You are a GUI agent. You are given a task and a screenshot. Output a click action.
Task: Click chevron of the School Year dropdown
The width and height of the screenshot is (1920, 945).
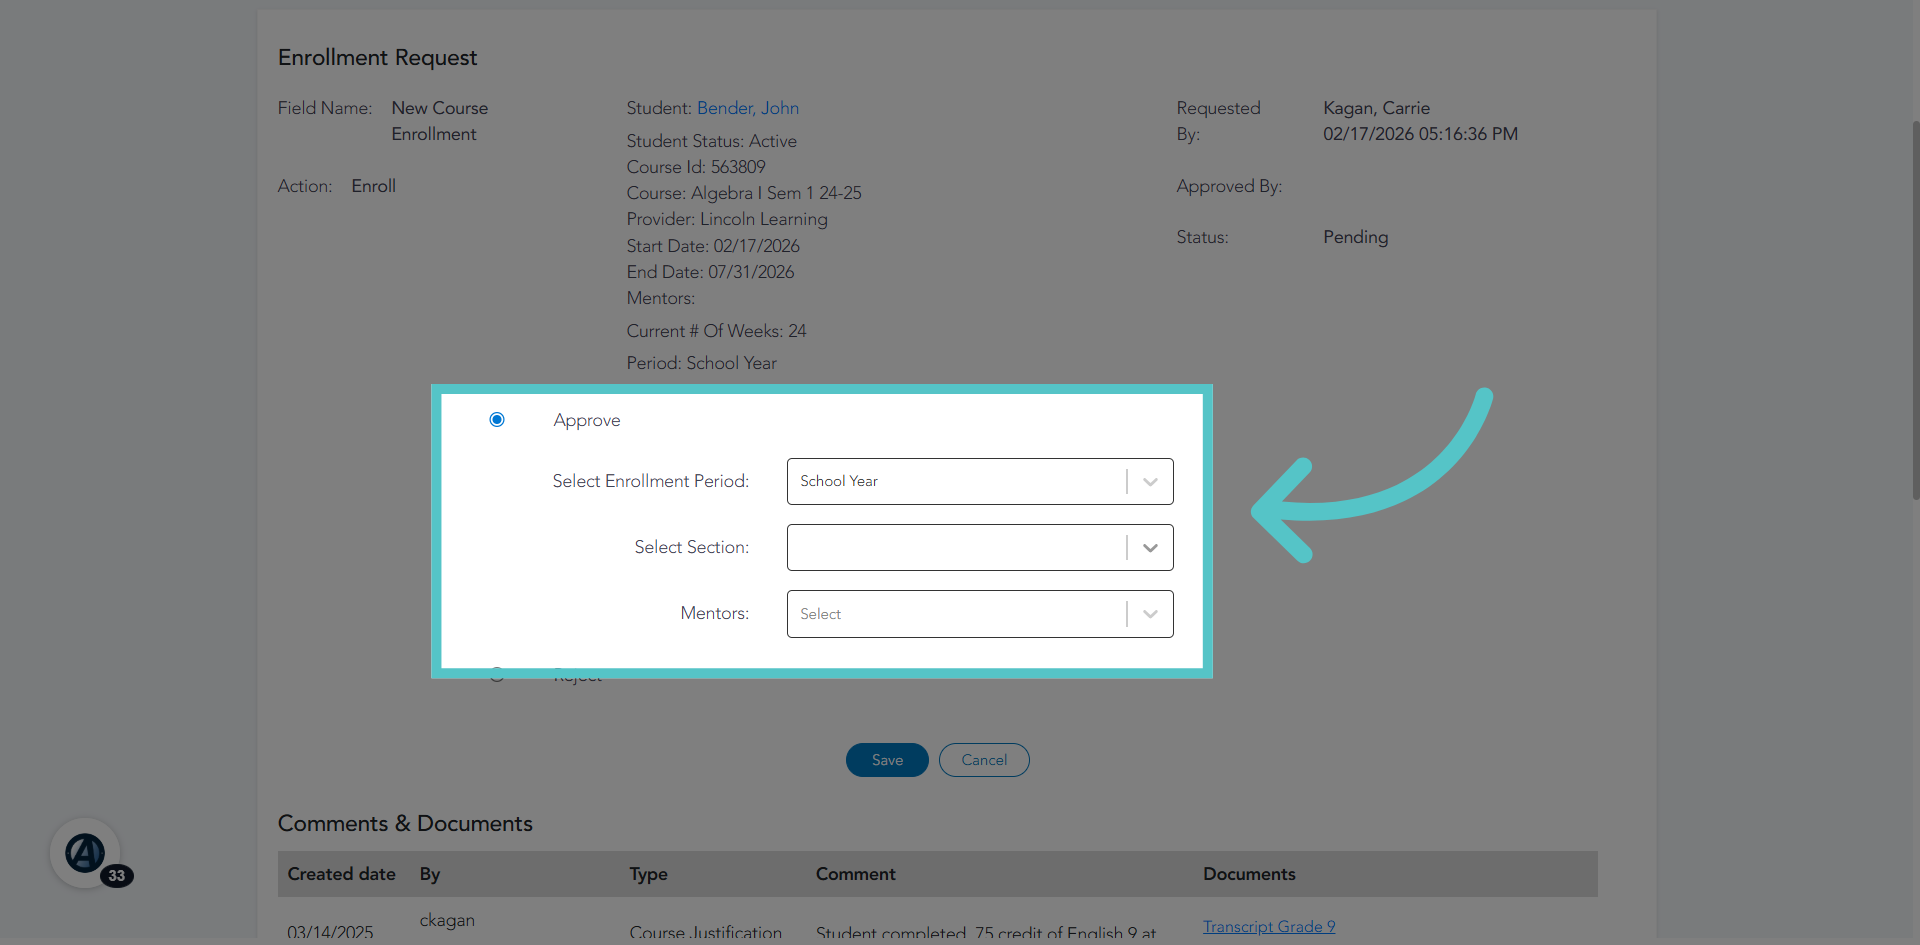(1150, 482)
